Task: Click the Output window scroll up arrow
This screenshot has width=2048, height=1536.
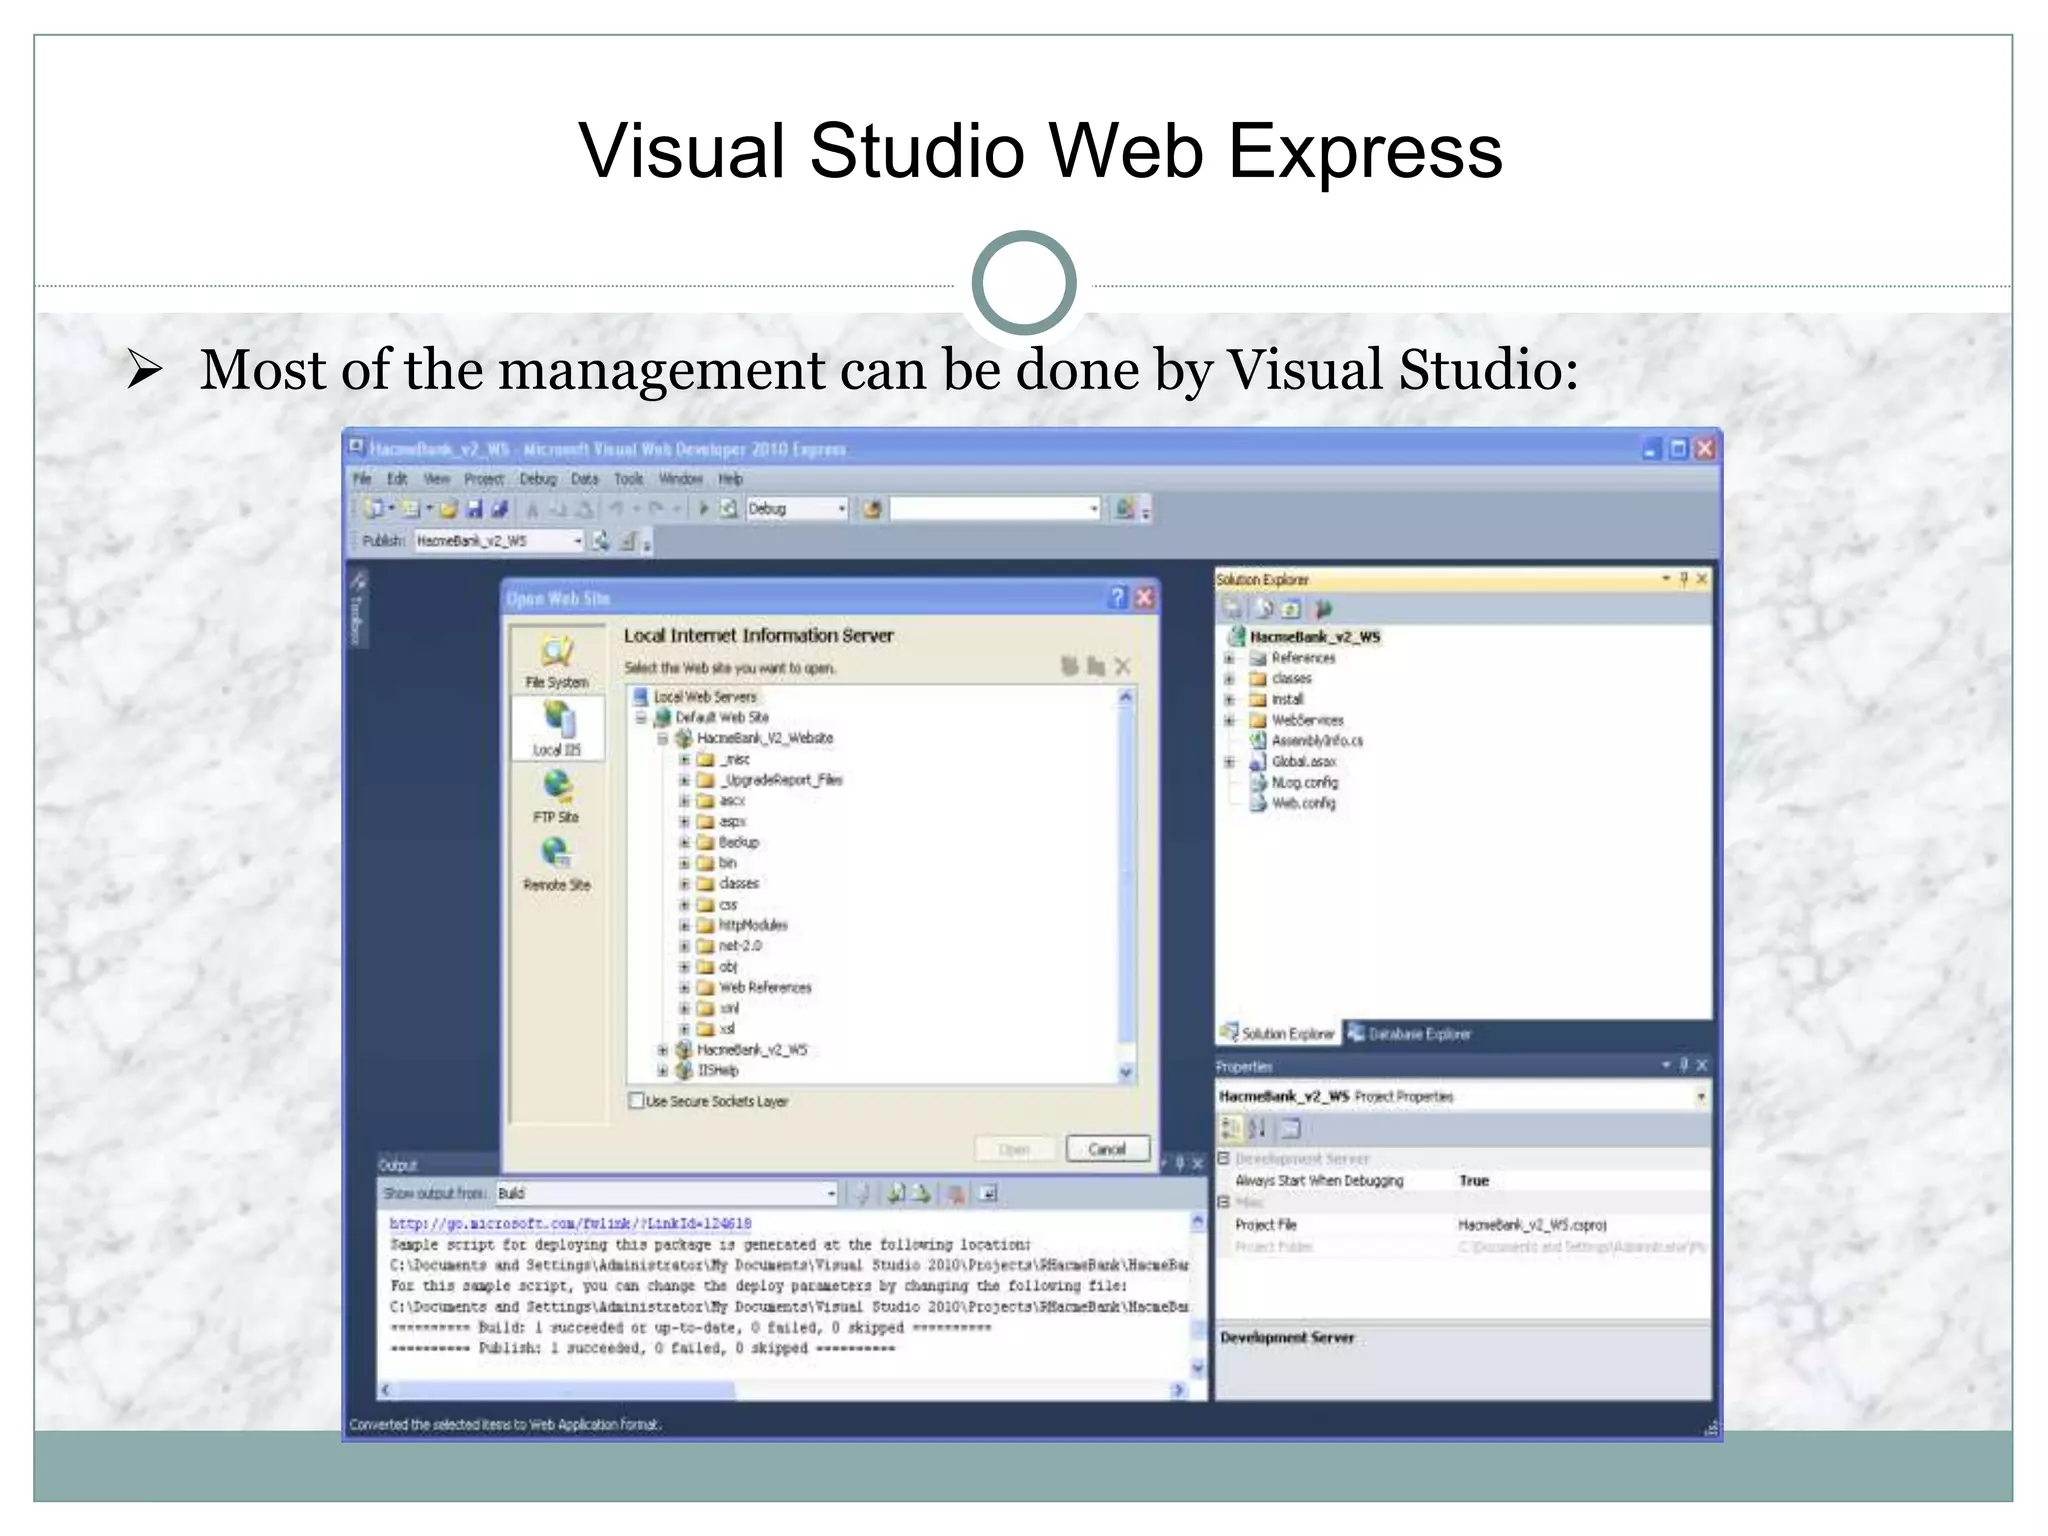Action: coord(1198,1221)
